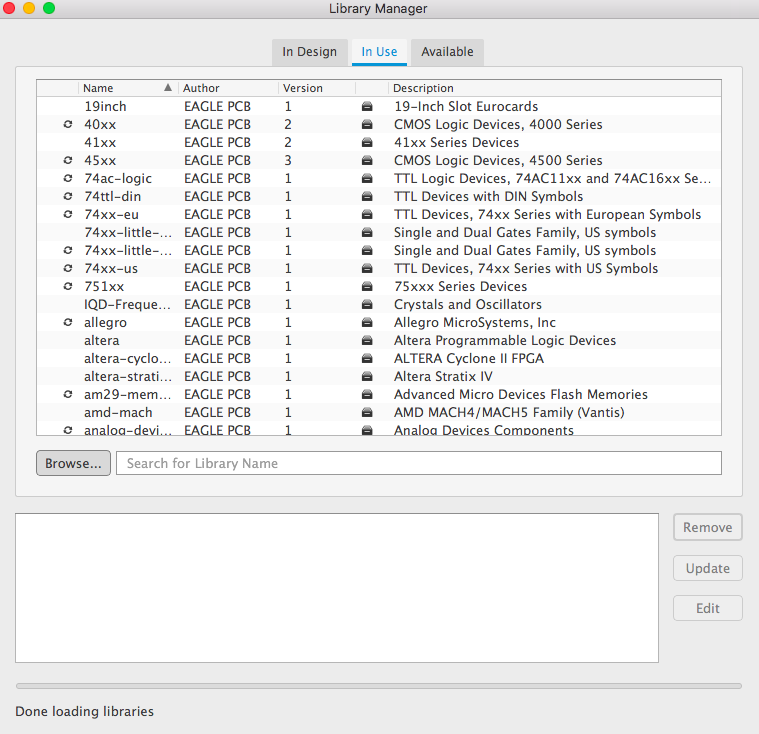Image resolution: width=759 pixels, height=734 pixels.
Task: Click 'TTL Devices with DIN Symbols' description
Action: coord(488,196)
